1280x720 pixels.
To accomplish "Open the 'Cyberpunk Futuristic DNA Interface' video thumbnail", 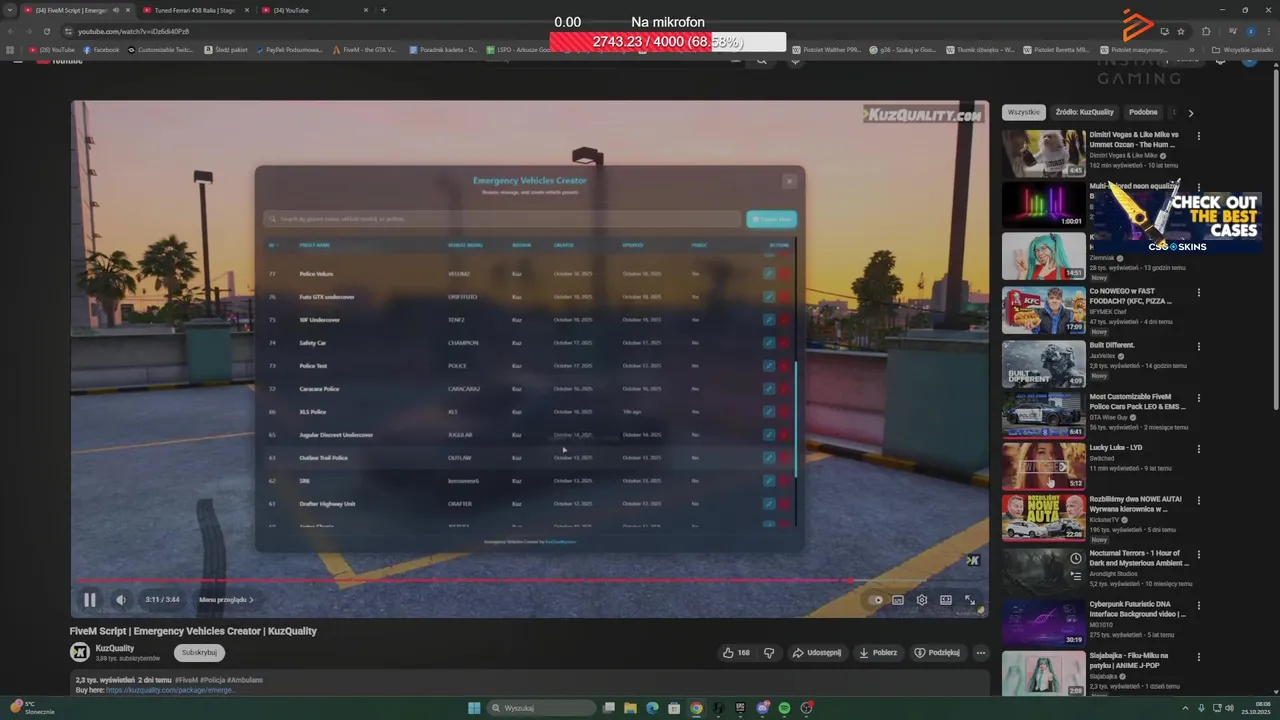I will tap(1043, 622).
